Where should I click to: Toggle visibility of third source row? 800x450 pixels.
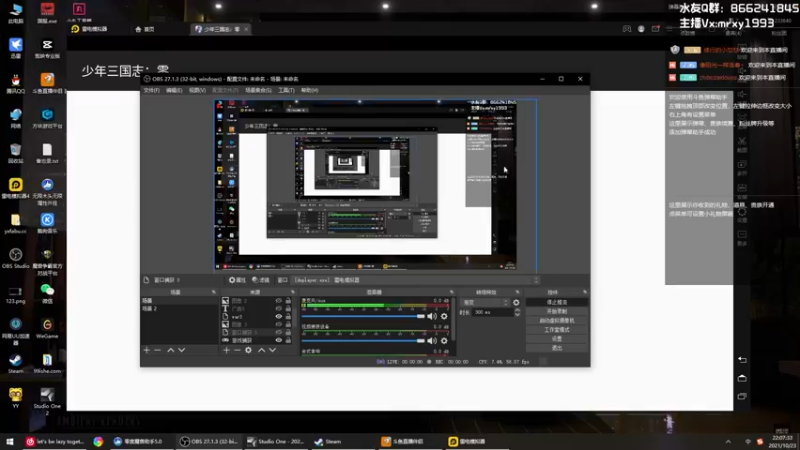[279, 316]
